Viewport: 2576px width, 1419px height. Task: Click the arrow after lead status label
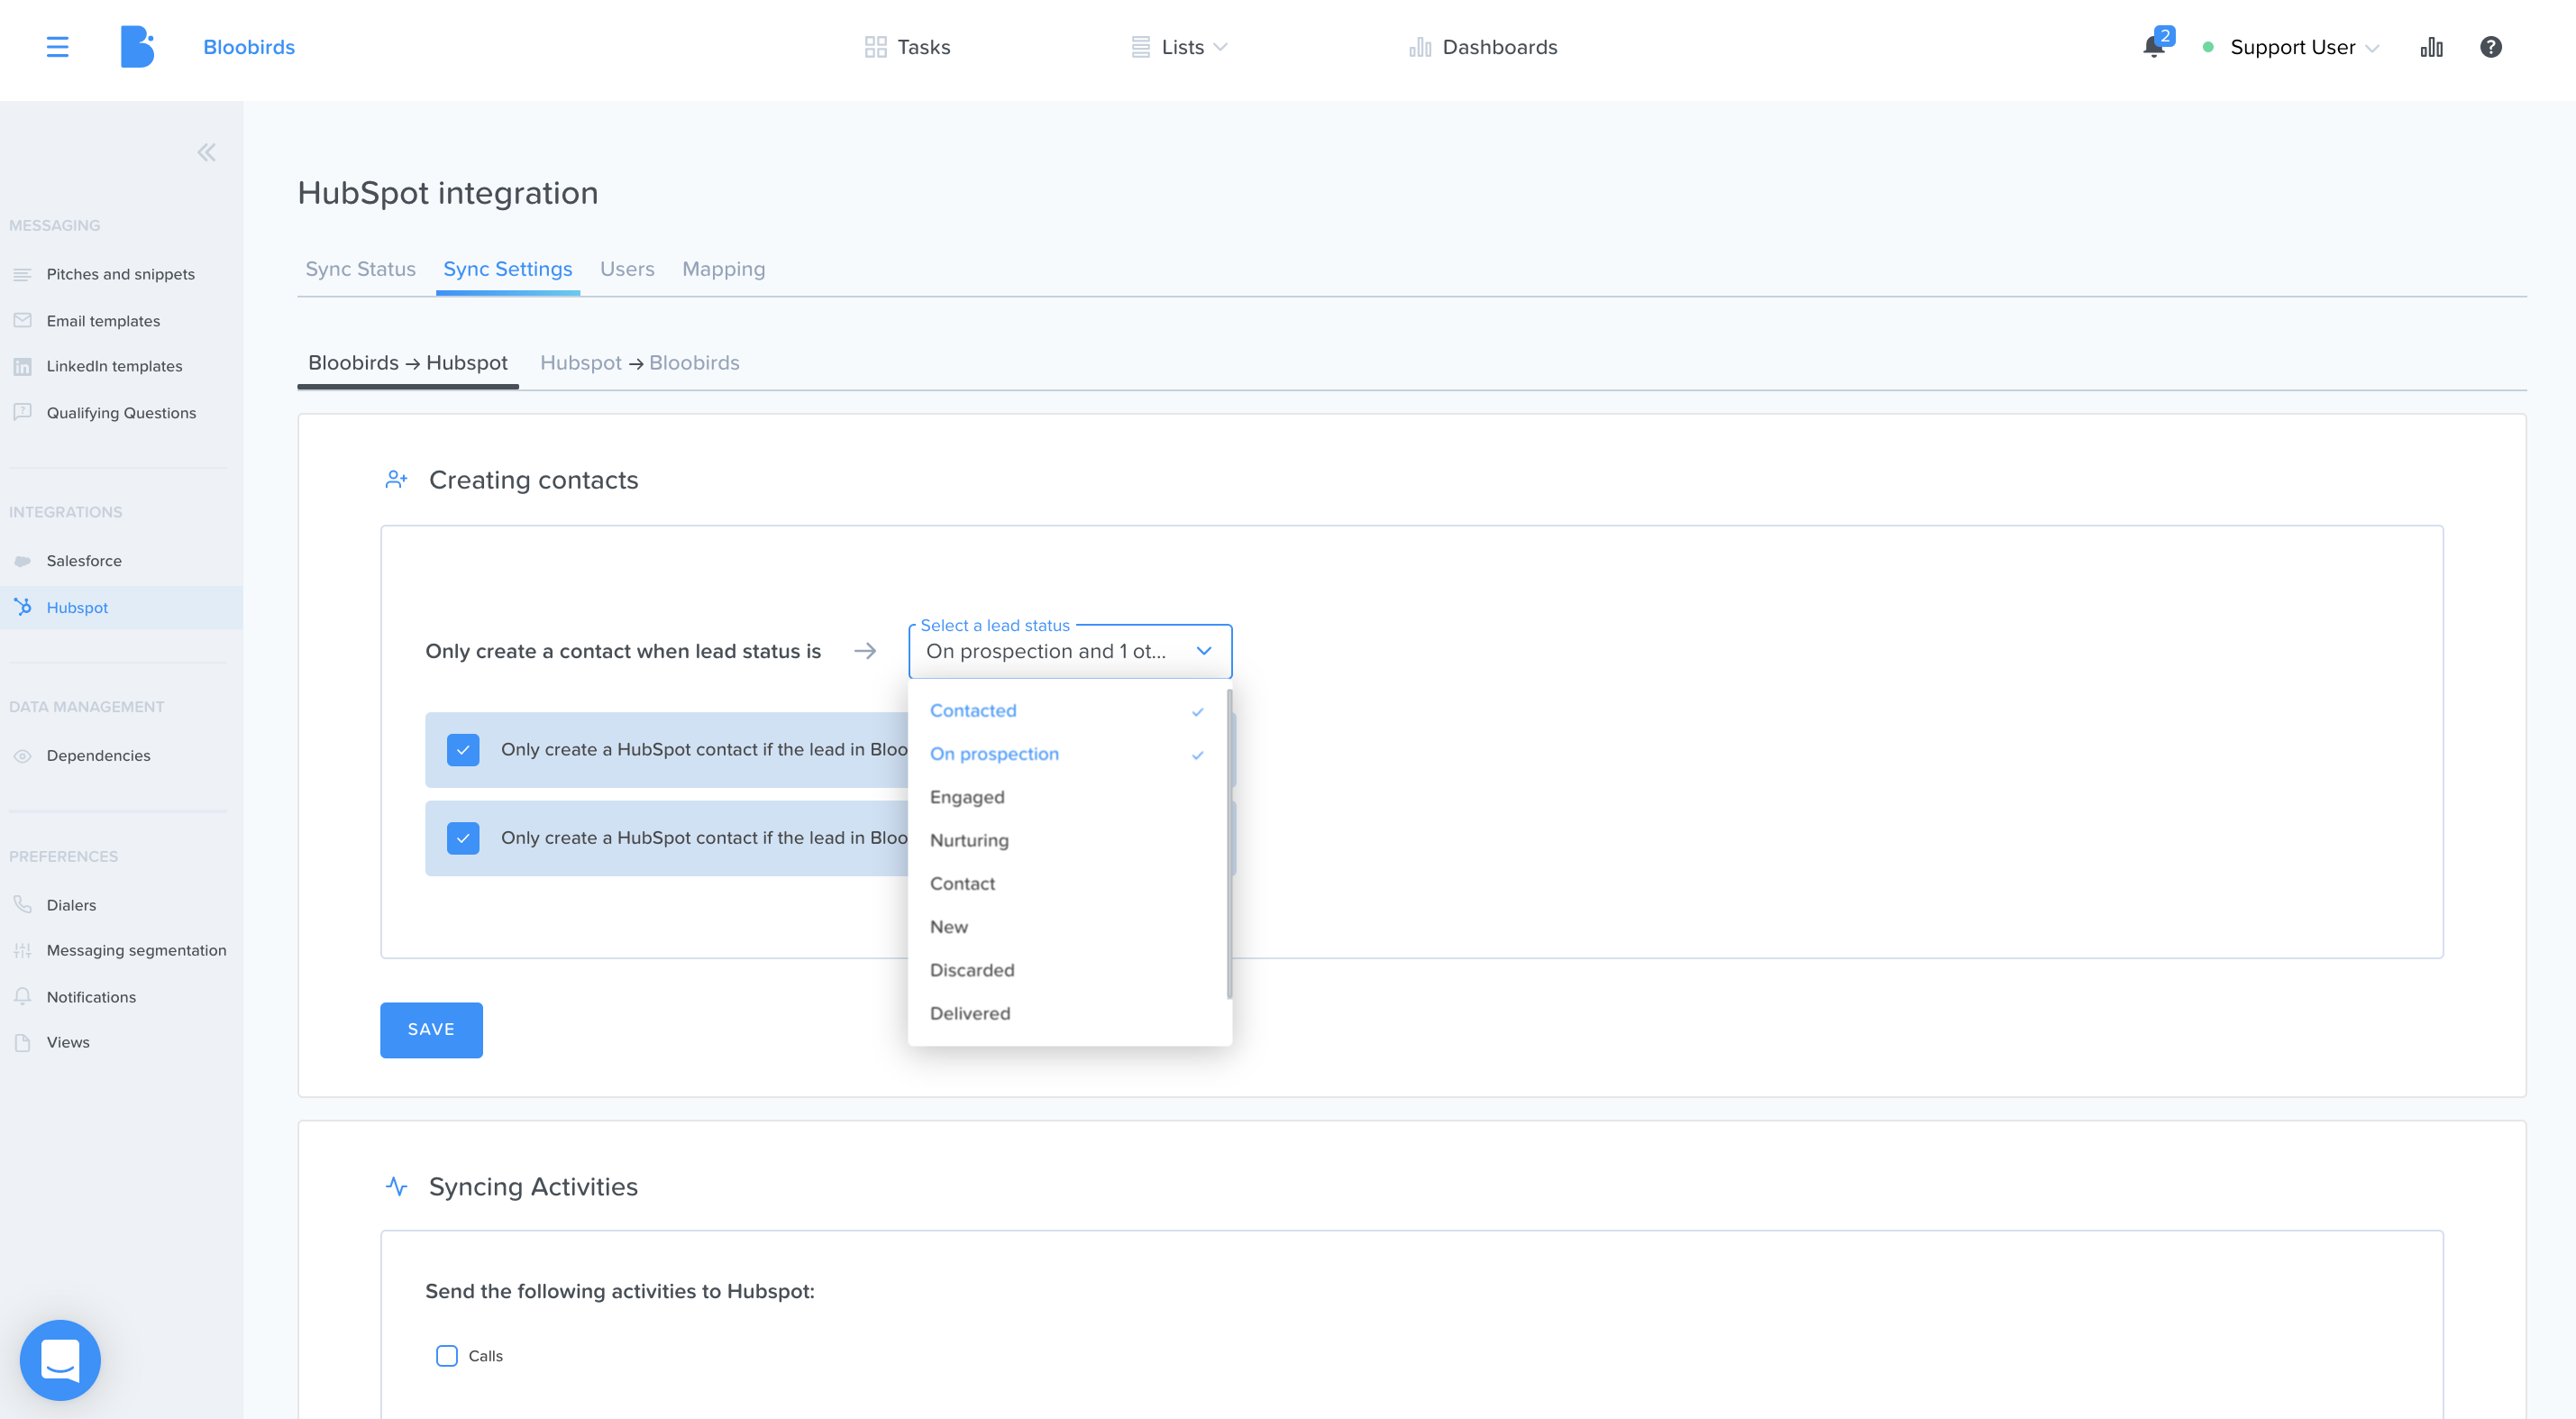tap(865, 651)
